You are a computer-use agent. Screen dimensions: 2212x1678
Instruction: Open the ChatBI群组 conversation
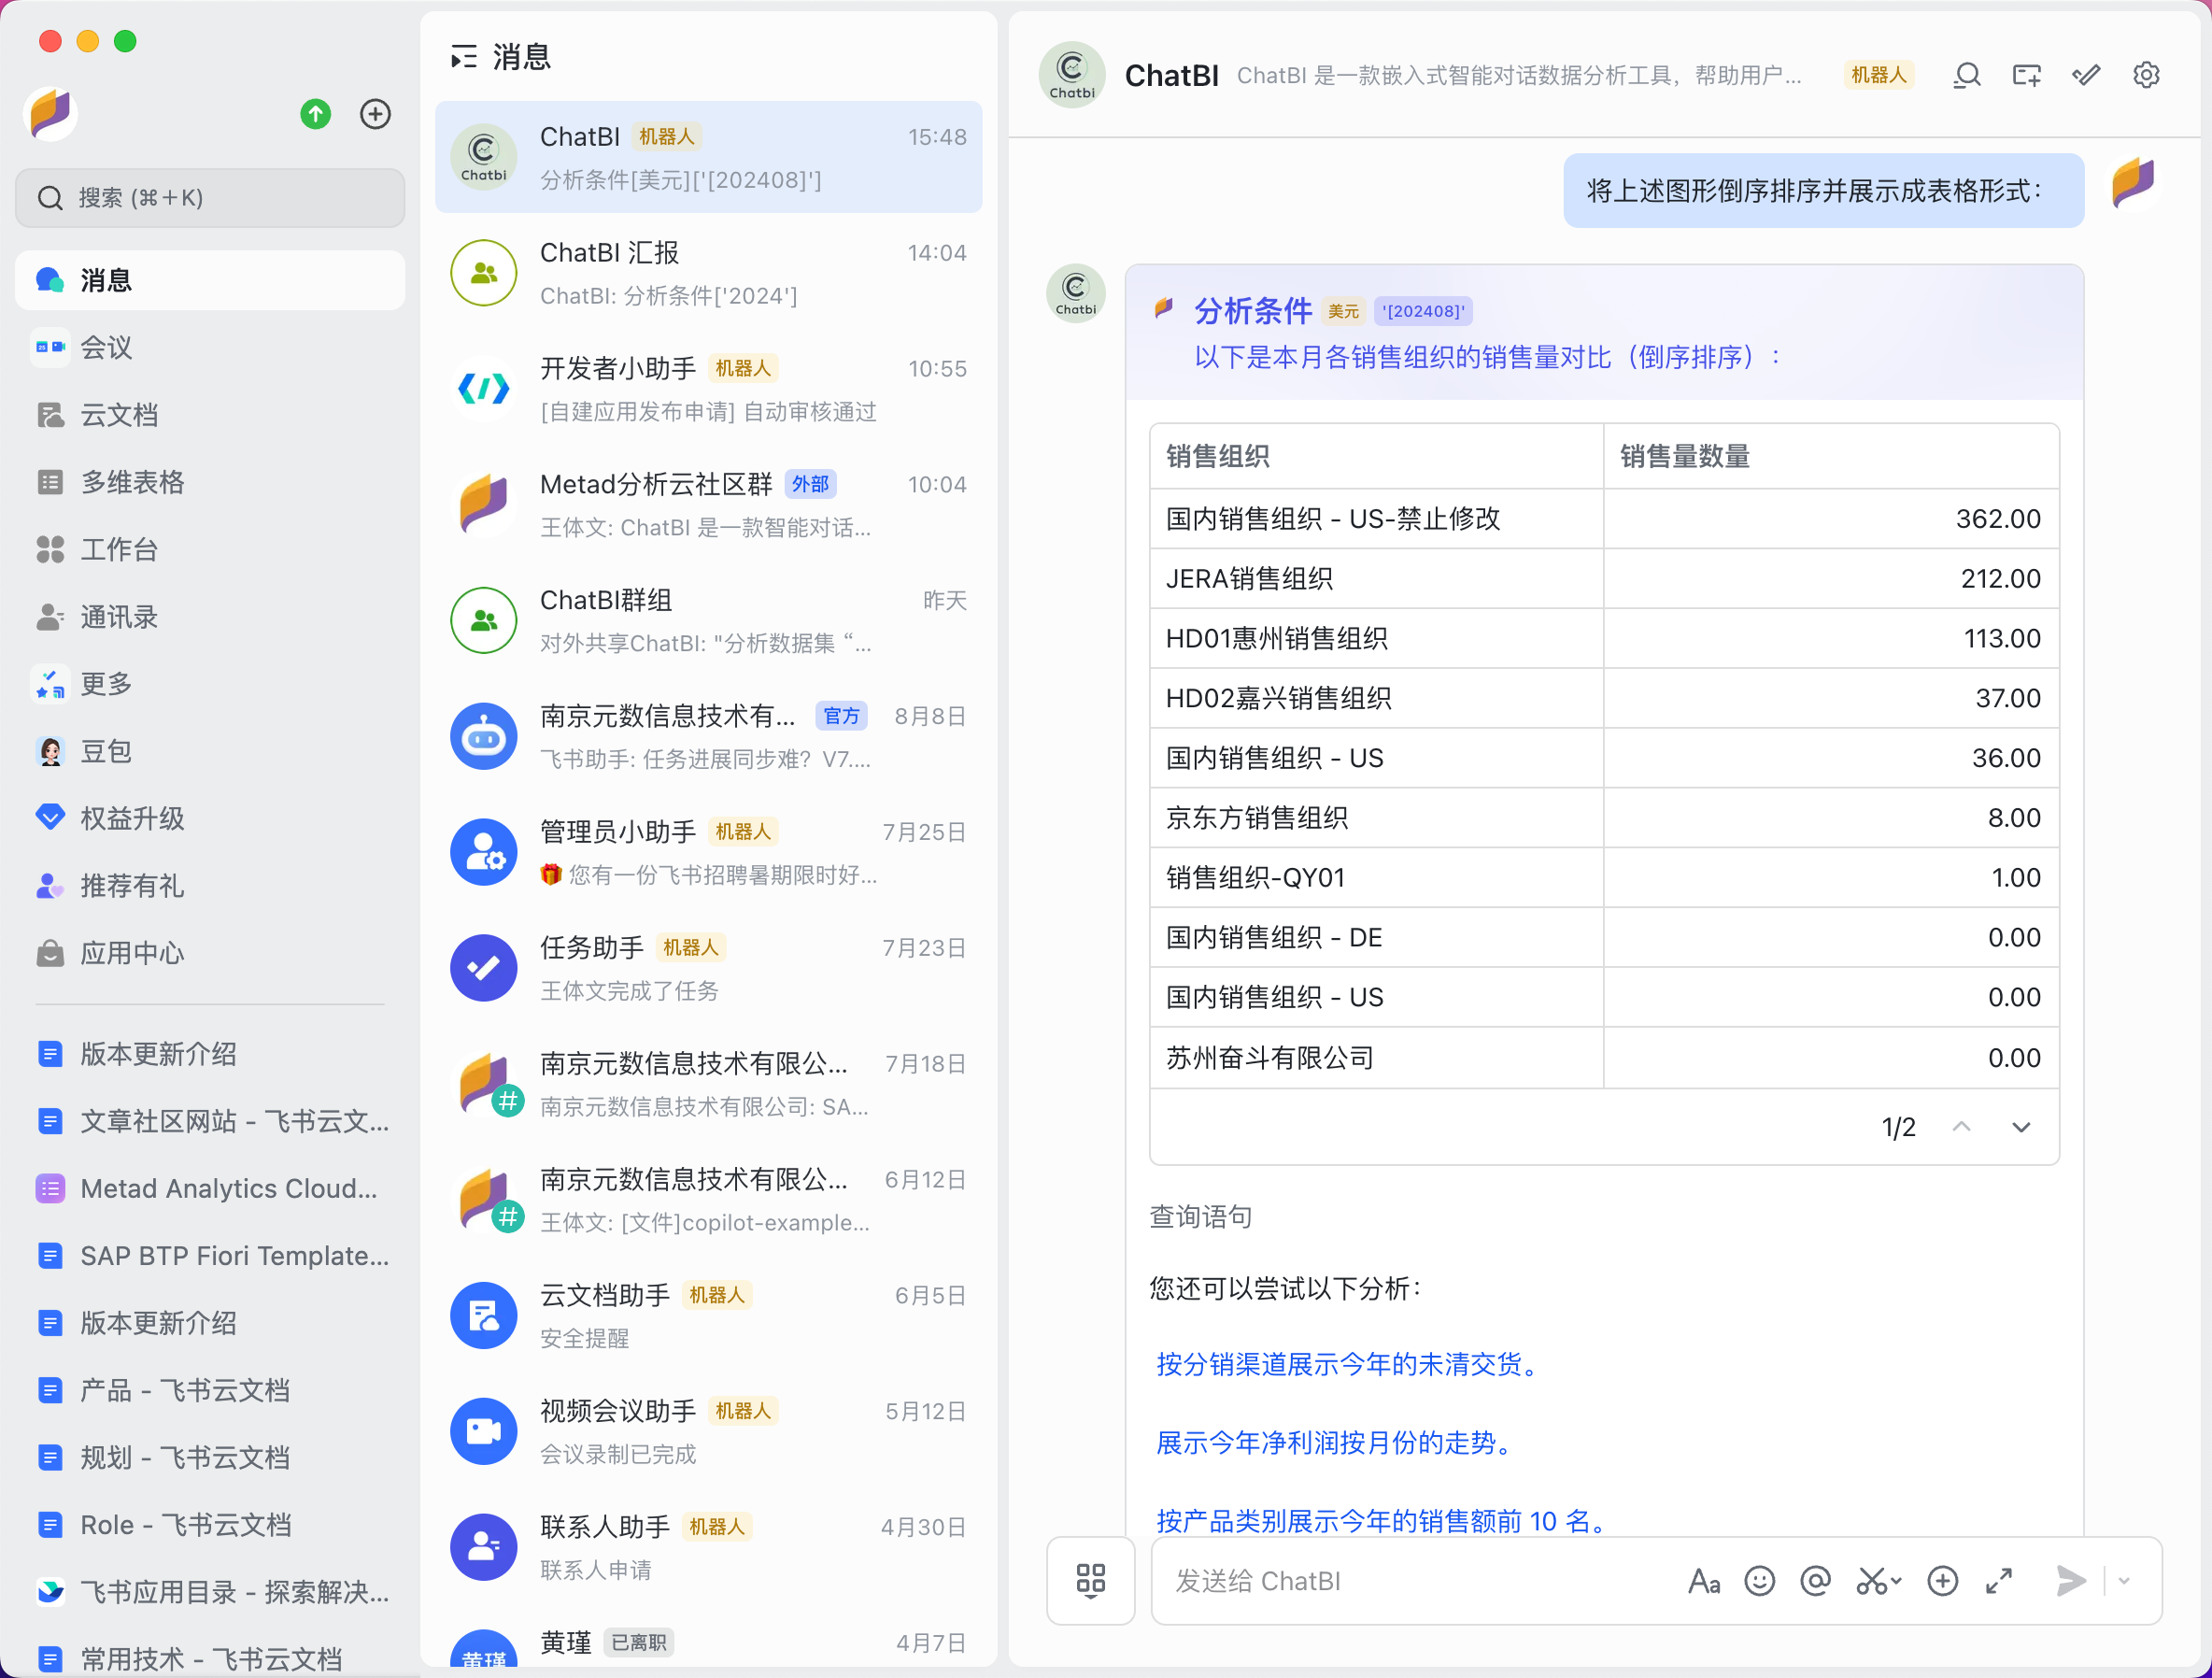[708, 620]
